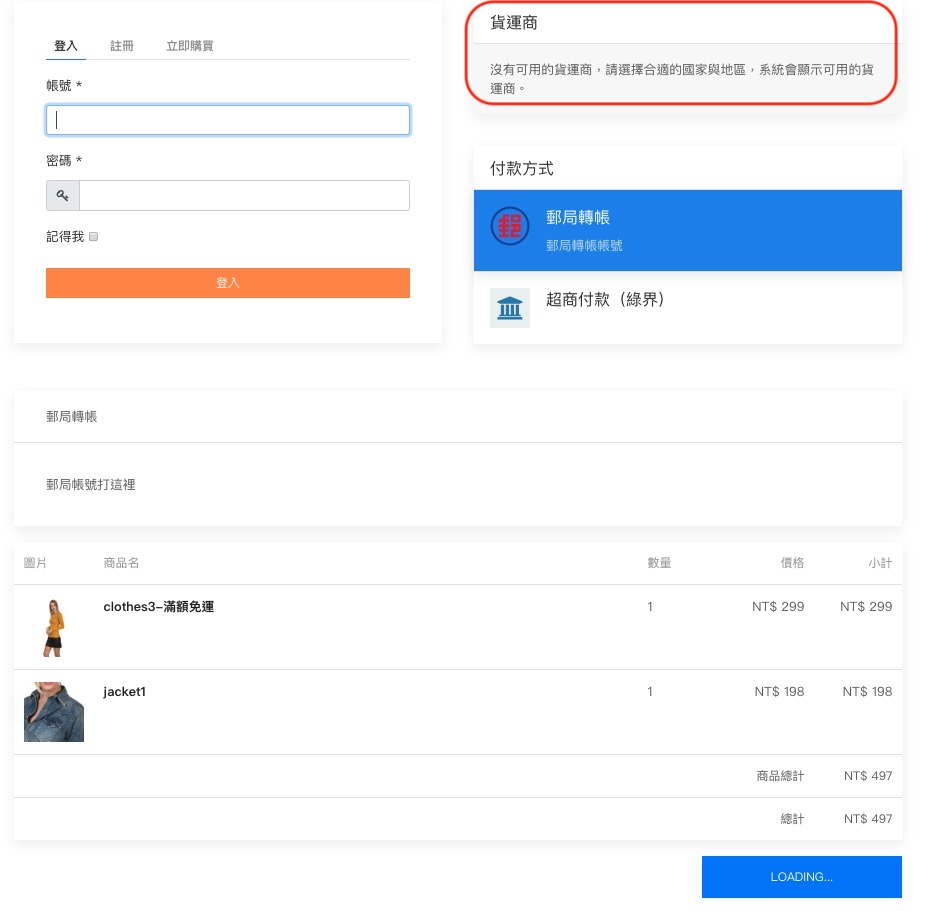Click the jacket1 product name
Screen dimensions: 940x911
[x=125, y=692]
